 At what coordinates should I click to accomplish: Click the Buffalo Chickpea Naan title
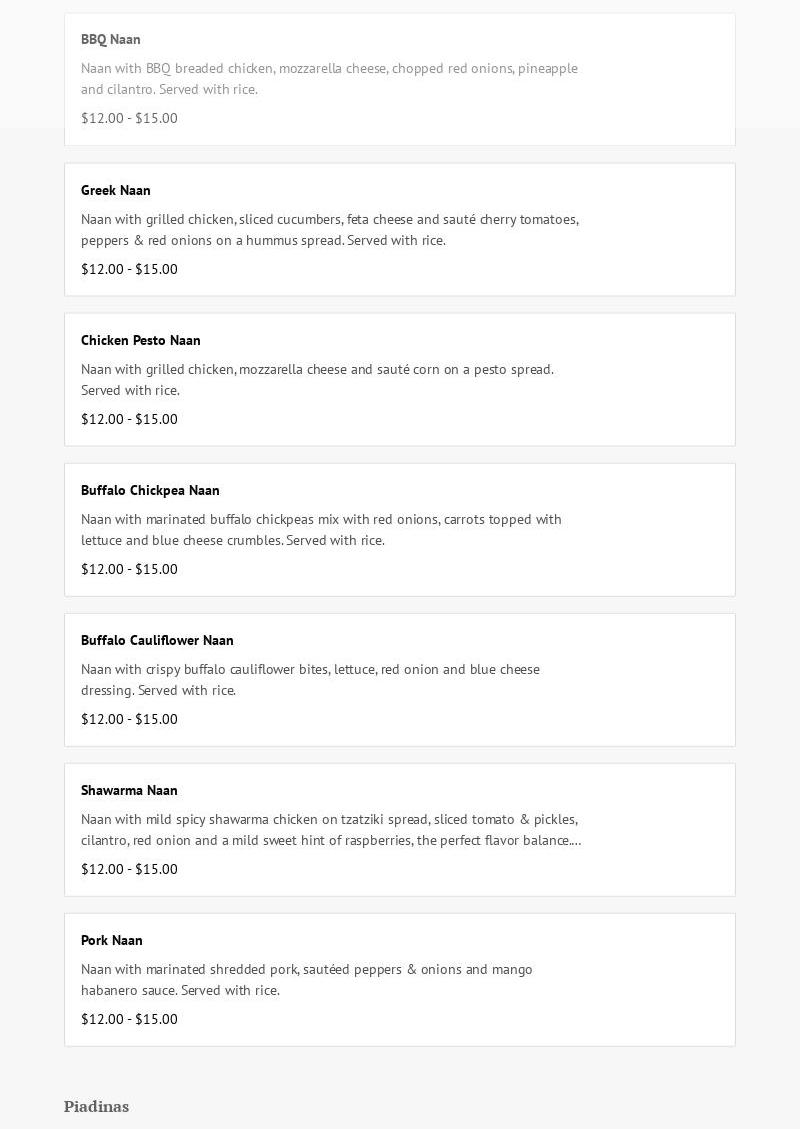pyautogui.click(x=150, y=490)
